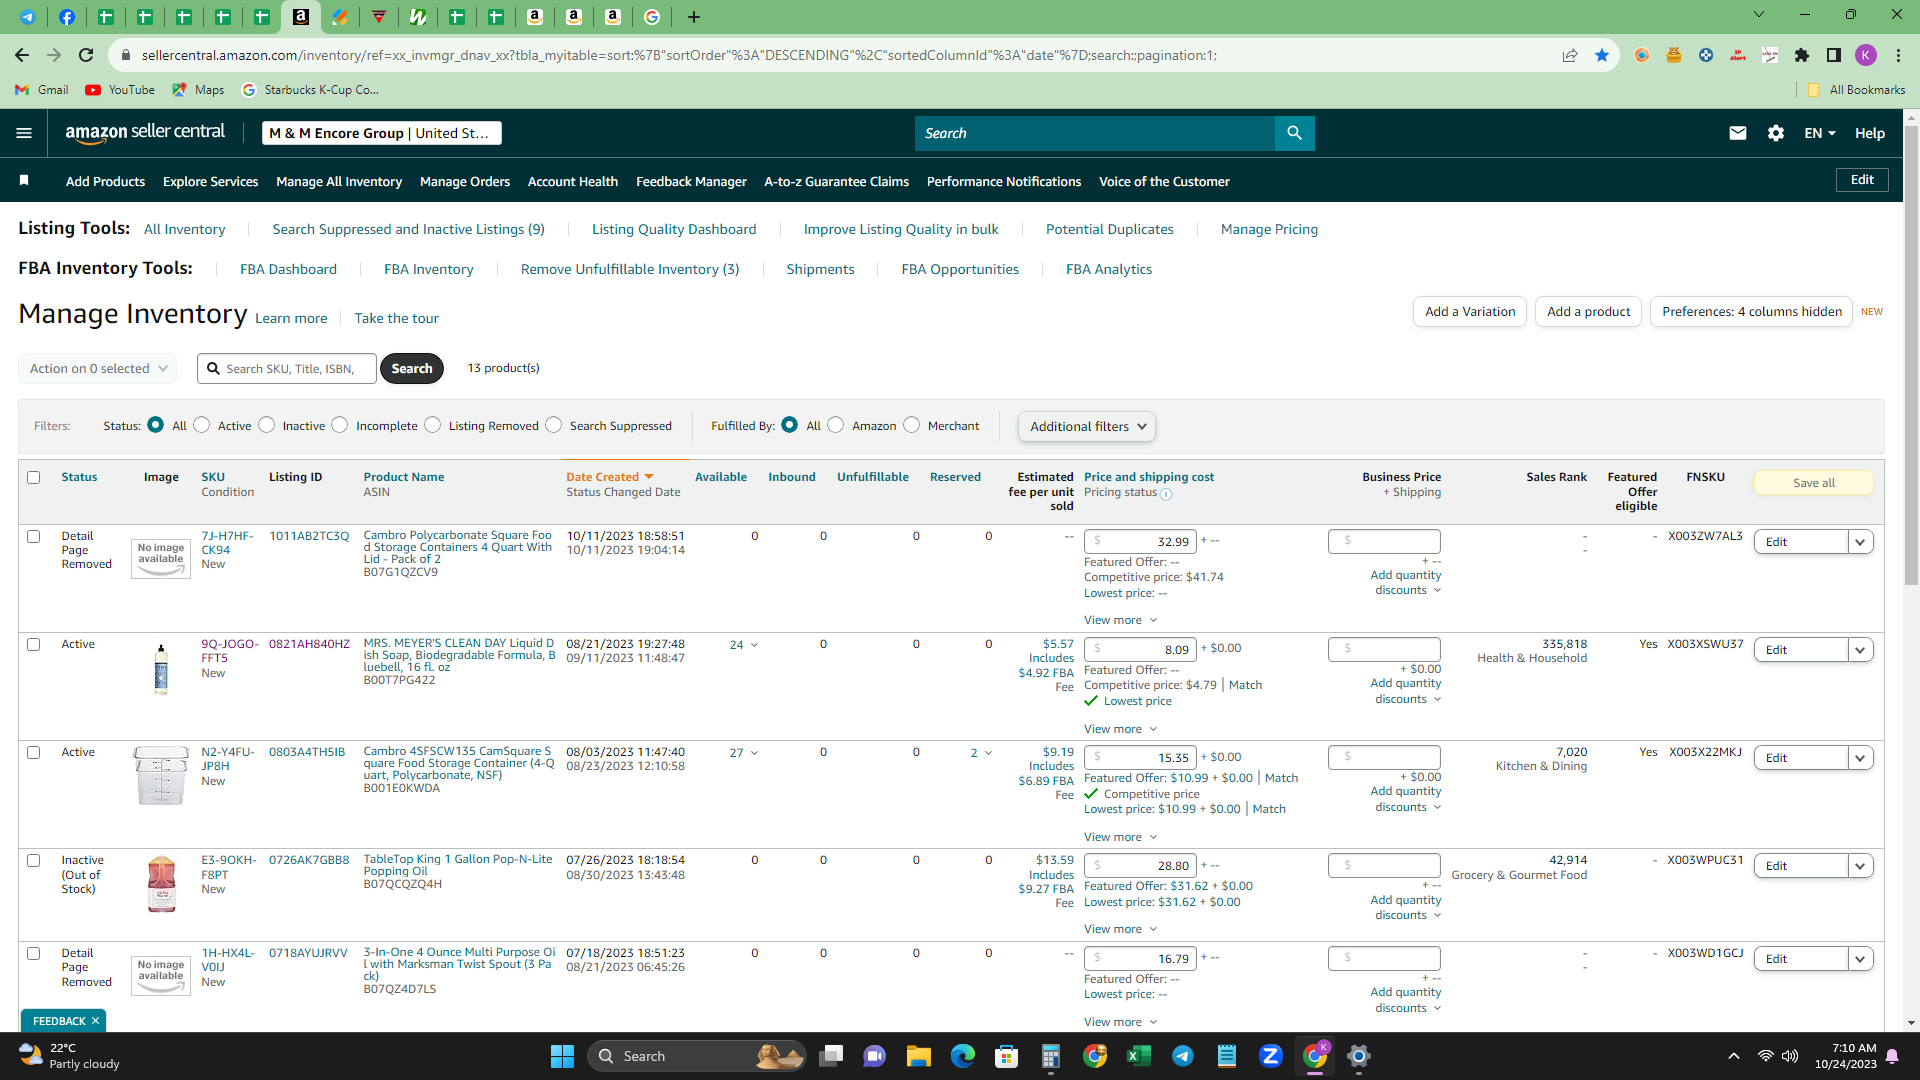Open the Windows Start menu

point(562,1056)
